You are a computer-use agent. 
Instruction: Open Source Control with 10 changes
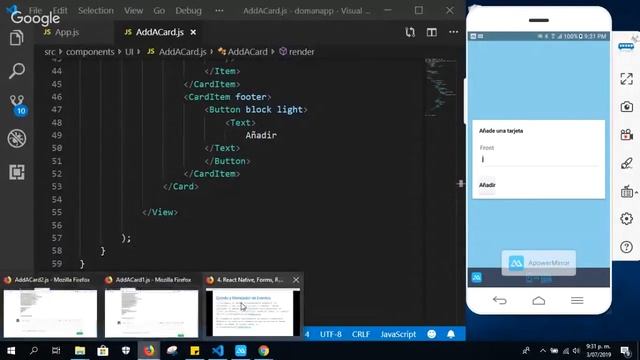pyautogui.click(x=17, y=104)
